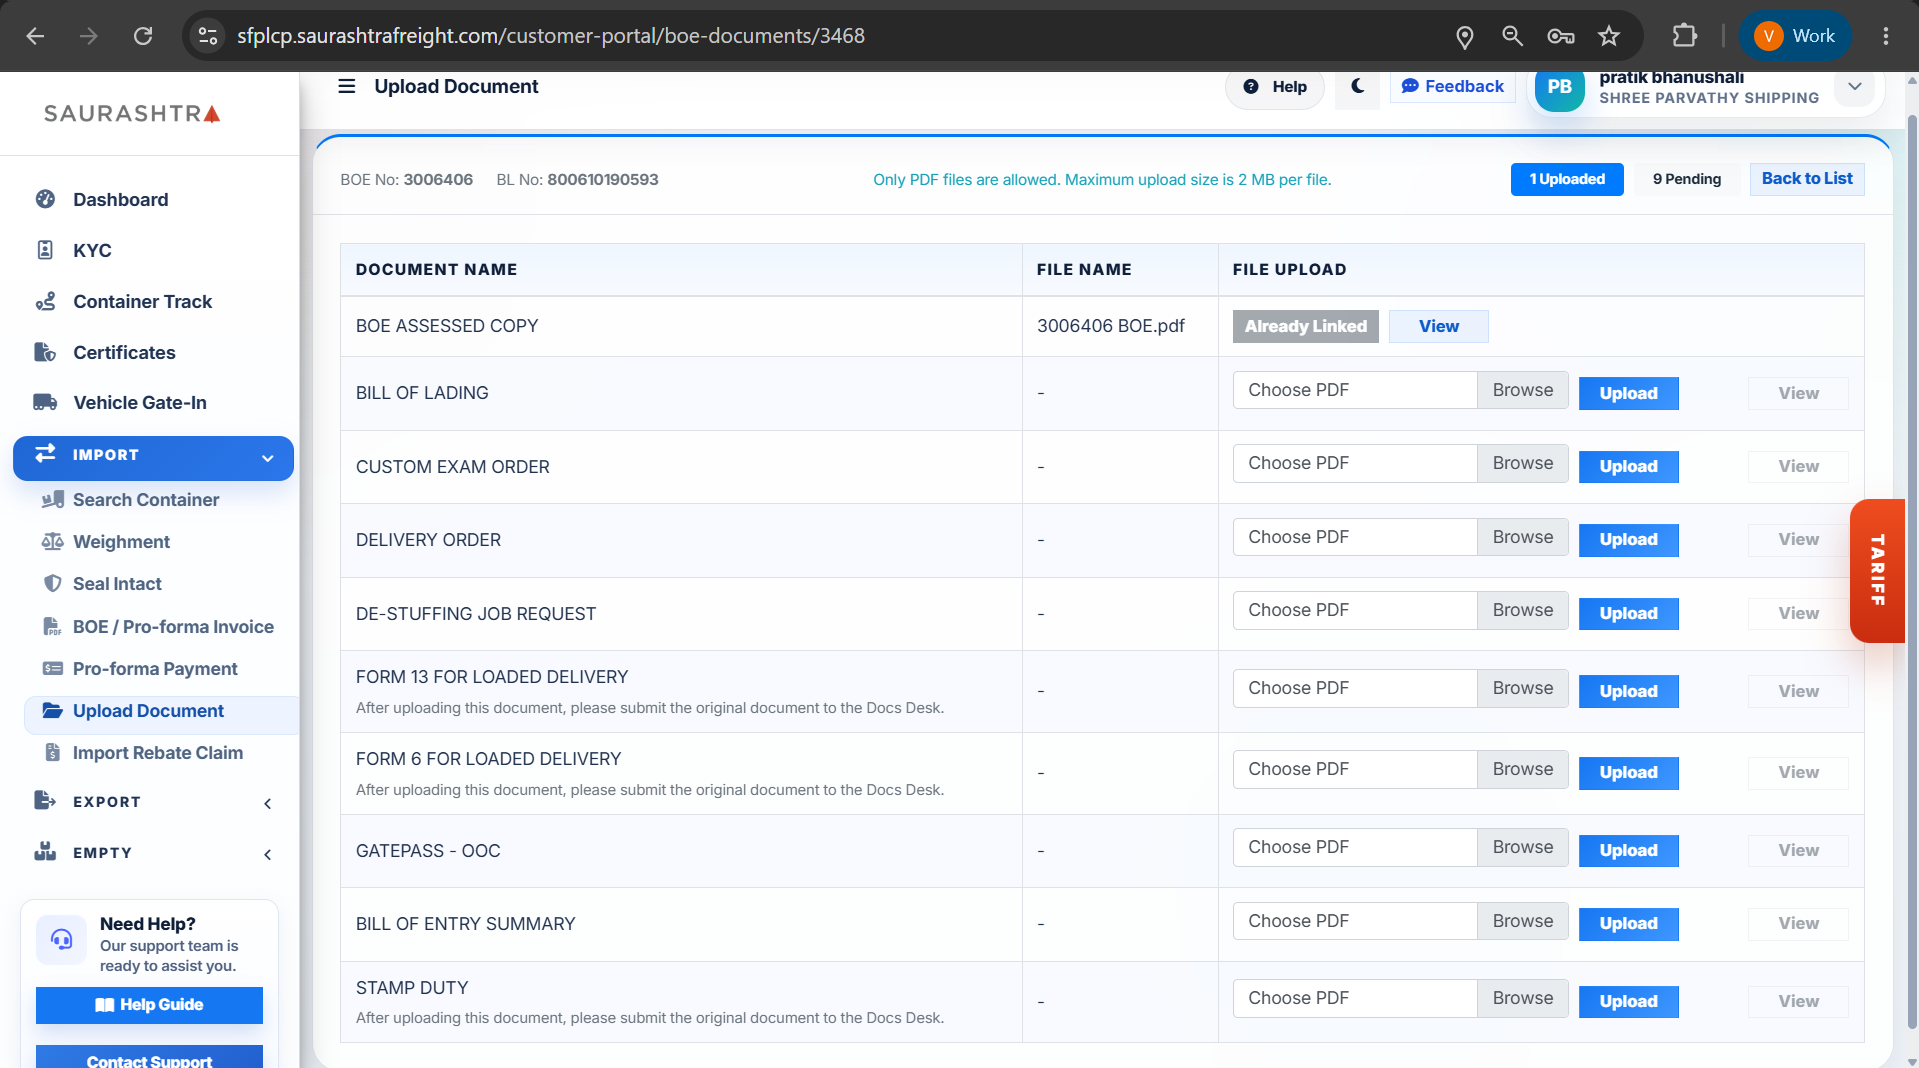
Task: Open the browser extensions puzzle icon
Action: [x=1685, y=36]
